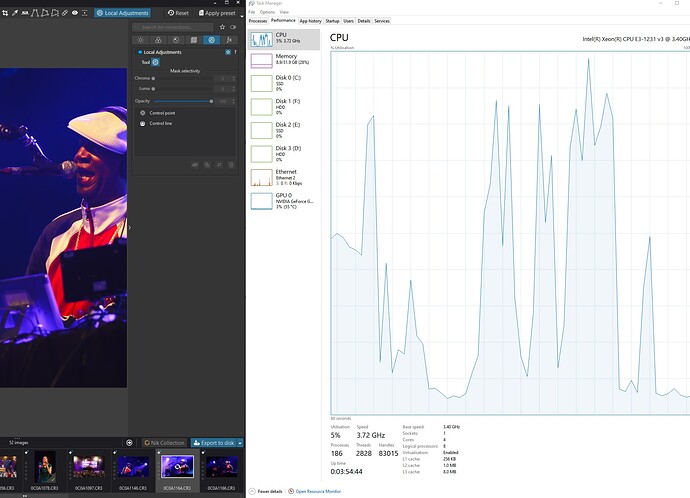Select Ethernet in performance sidebar
Image resolution: width=690 pixels, height=498 pixels.
[x=284, y=178]
